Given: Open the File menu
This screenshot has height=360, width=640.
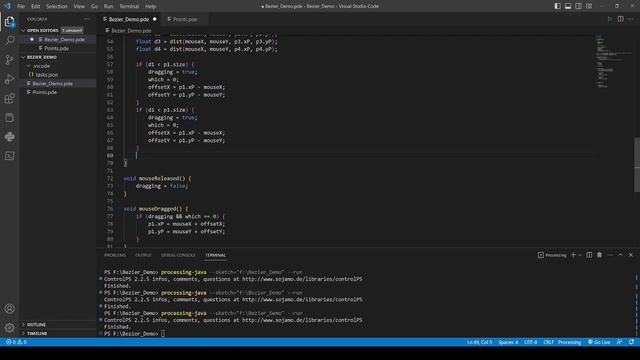Looking at the screenshot, I should pyautogui.click(x=21, y=6).
